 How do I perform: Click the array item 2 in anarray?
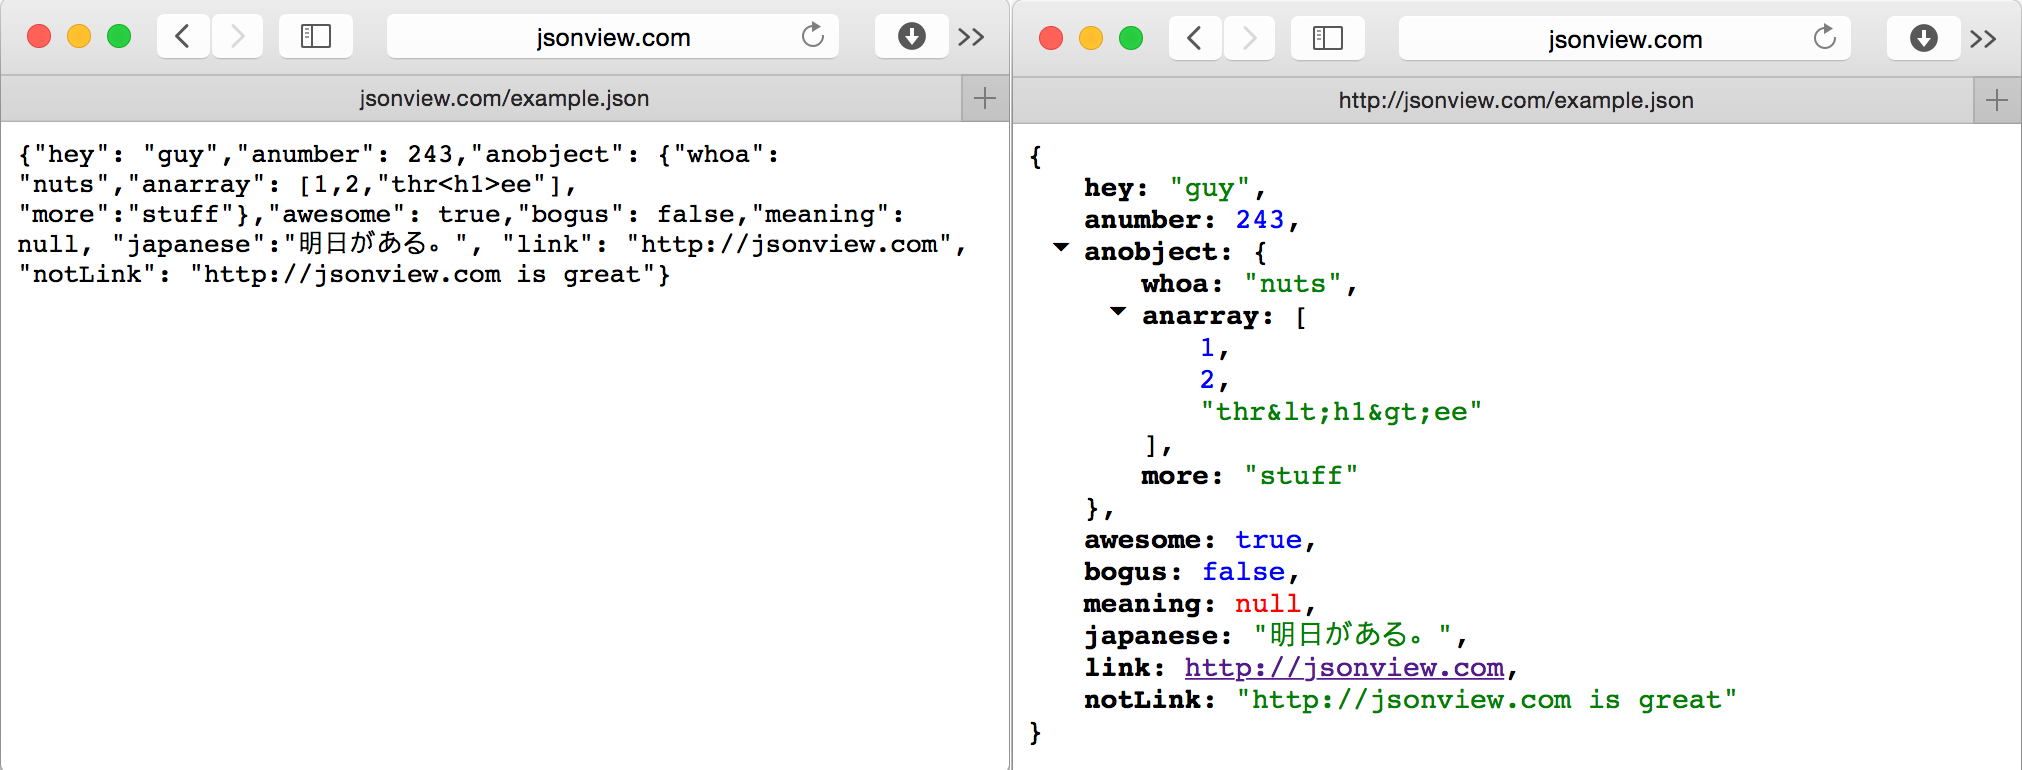[1207, 379]
